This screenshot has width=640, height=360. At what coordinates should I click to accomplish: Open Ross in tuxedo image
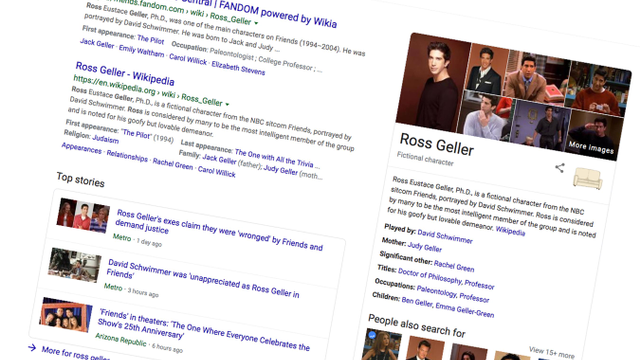(x=487, y=69)
